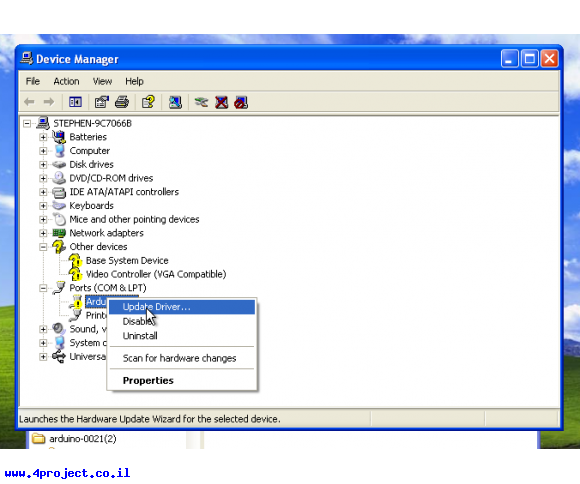
Task: Open the Action menu
Action: (66, 81)
